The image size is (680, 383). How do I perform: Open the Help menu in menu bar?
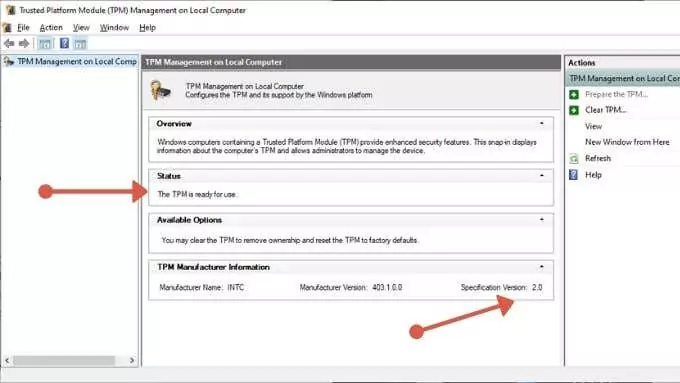point(147,28)
